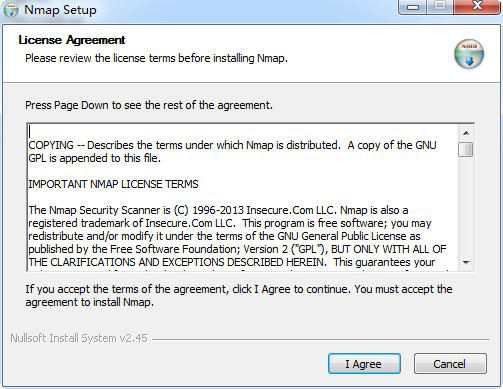This screenshot has height=389, width=503.
Task: Click the Nullsoft Install System v2.45 label
Action: tap(79, 338)
